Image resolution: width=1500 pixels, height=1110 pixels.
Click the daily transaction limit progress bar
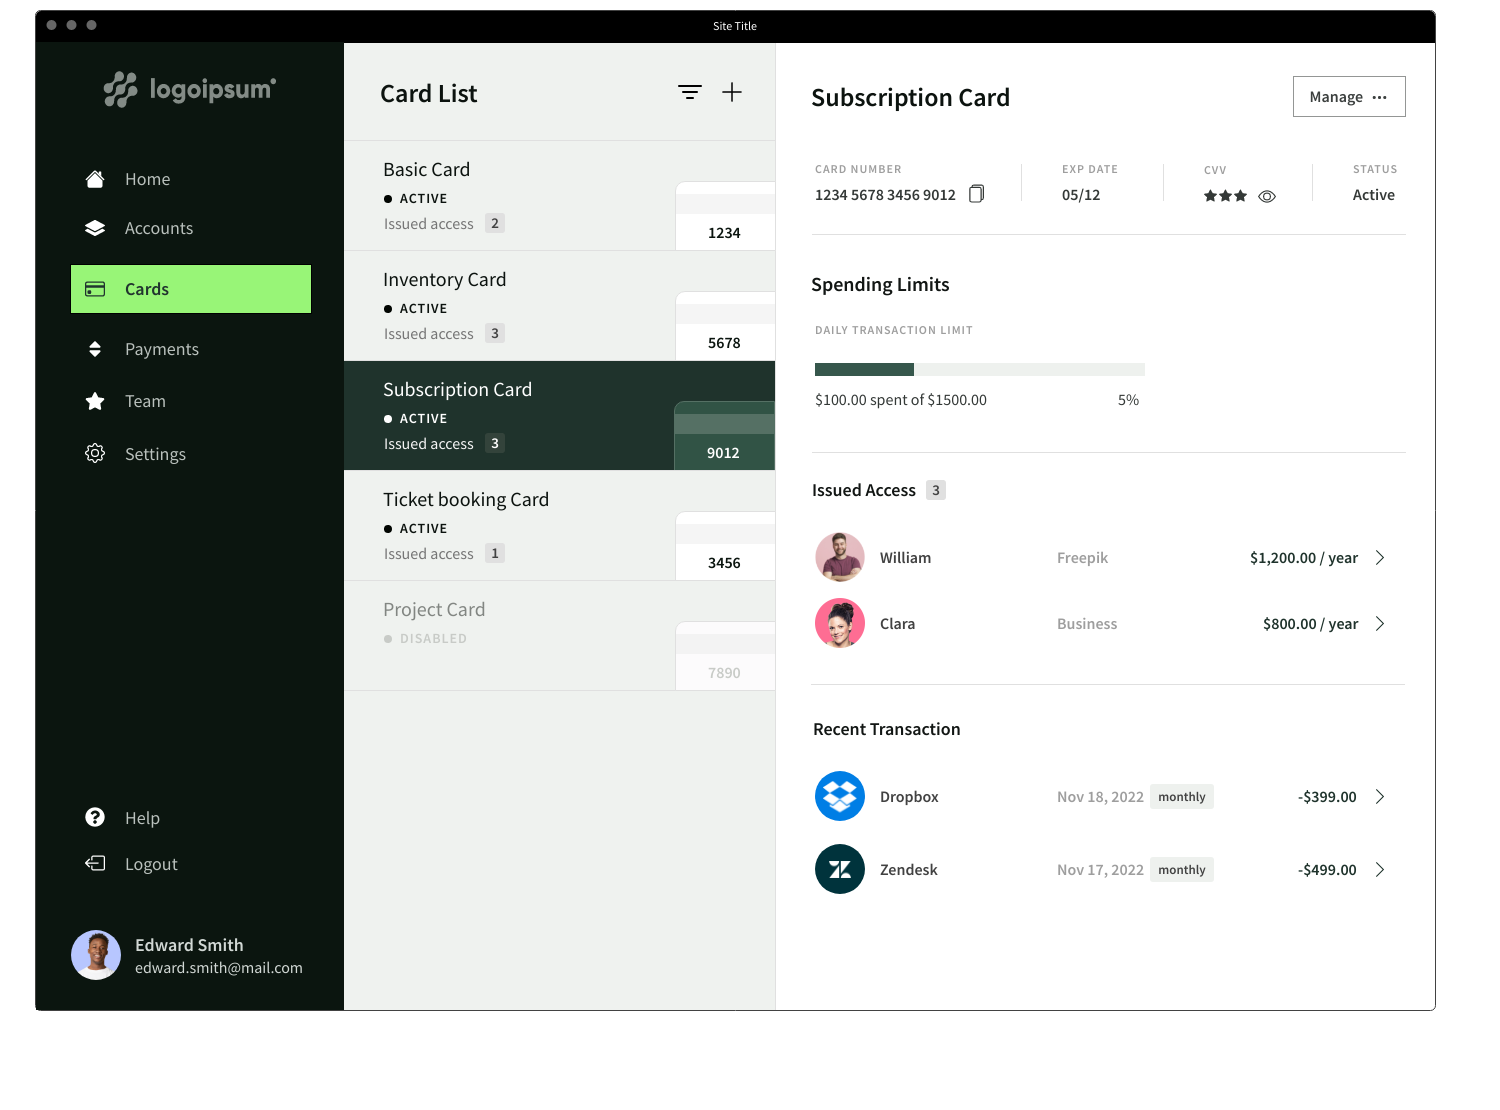pyautogui.click(x=979, y=369)
